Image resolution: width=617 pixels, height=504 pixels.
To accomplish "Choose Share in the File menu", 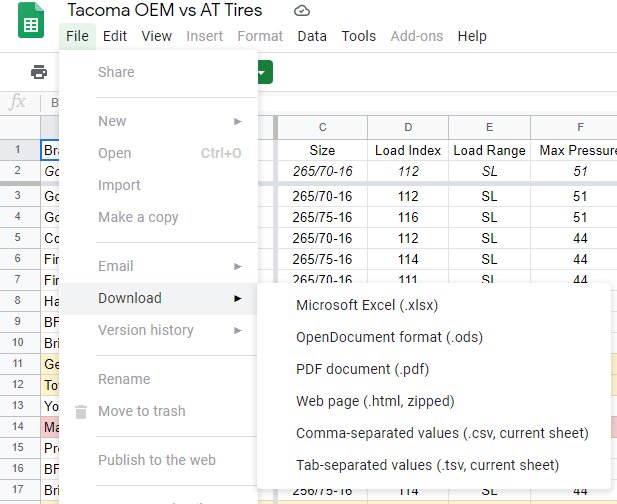I will 158,72.
